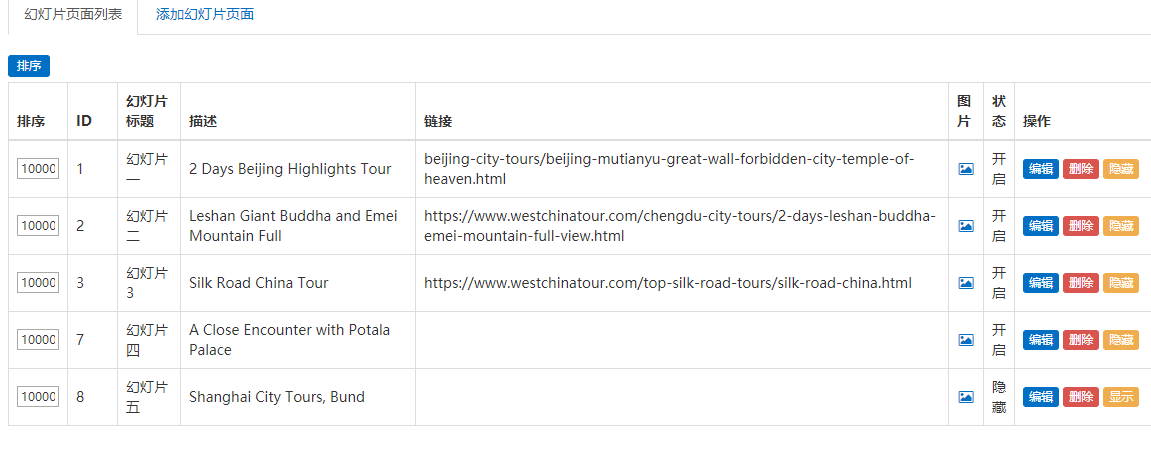Hide the Silk Road China Tour slide
Image resolution: width=1151 pixels, height=462 pixels.
point(1121,283)
